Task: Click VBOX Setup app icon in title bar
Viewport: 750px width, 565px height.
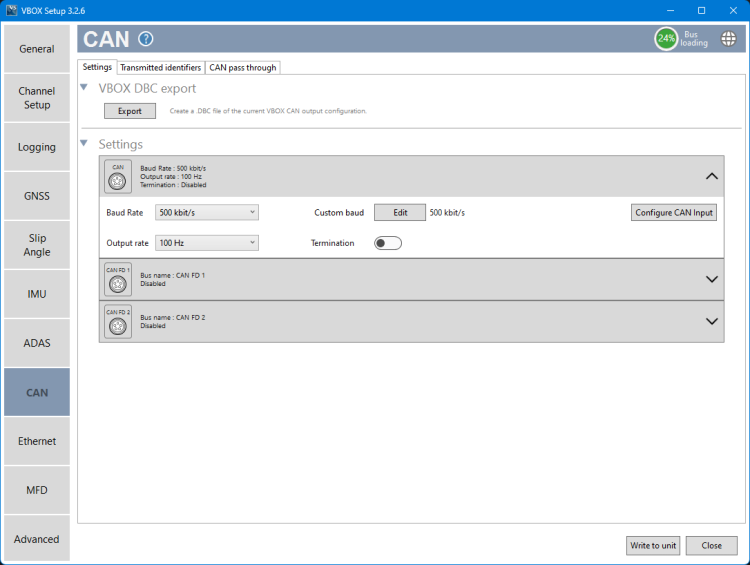Action: [11, 10]
